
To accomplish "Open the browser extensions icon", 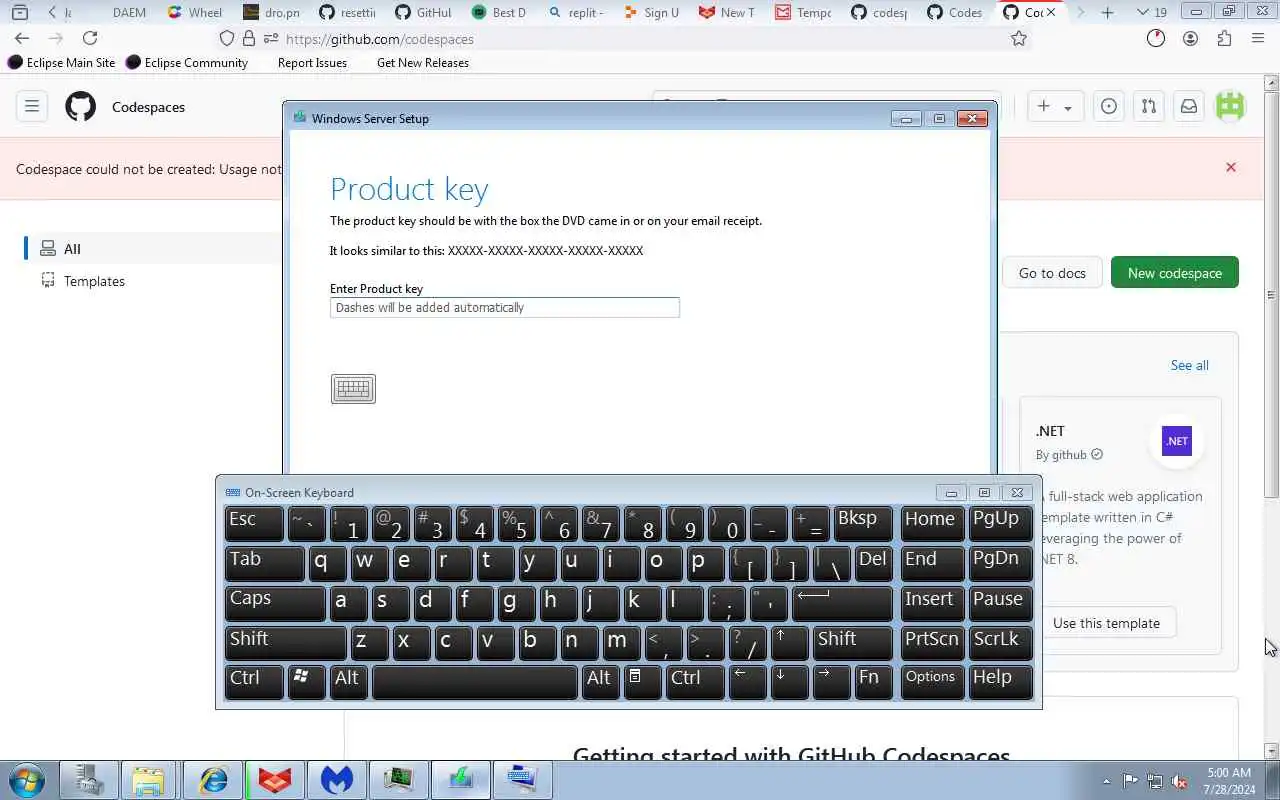I will [1224, 38].
